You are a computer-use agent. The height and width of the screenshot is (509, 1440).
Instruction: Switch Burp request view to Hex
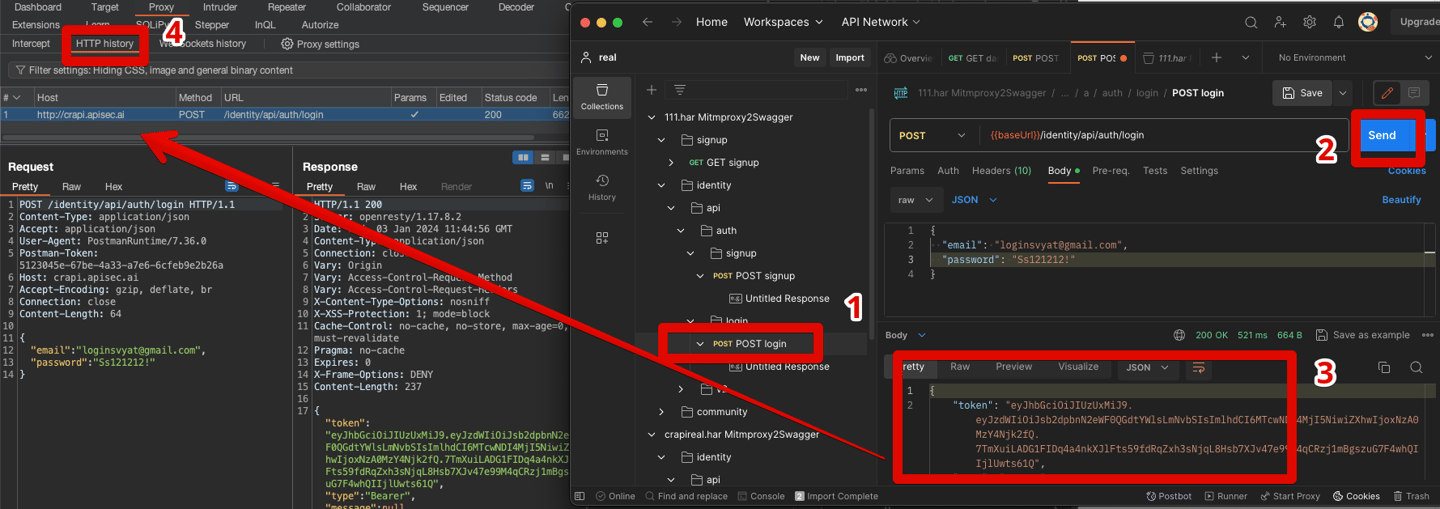pos(114,187)
